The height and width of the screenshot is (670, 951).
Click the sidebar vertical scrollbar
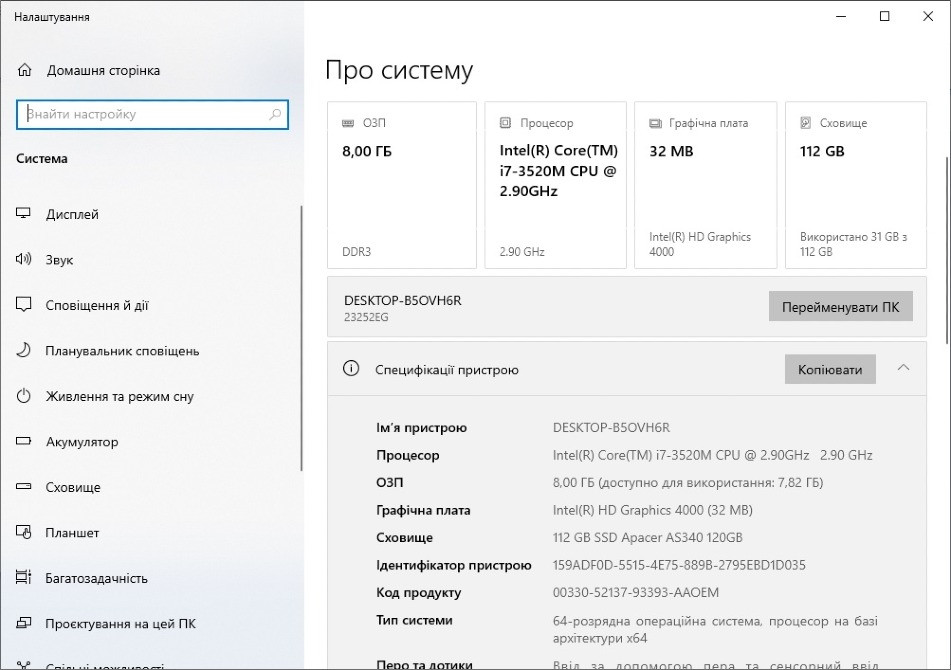pos(301,338)
